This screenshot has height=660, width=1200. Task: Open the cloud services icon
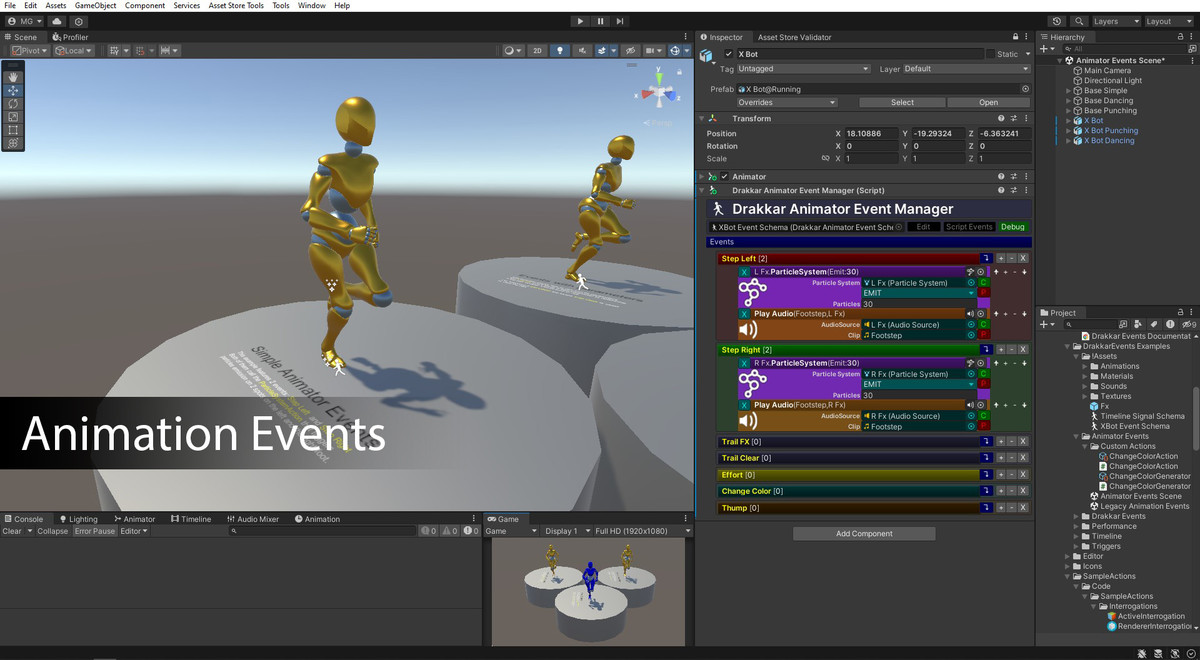click(x=56, y=21)
